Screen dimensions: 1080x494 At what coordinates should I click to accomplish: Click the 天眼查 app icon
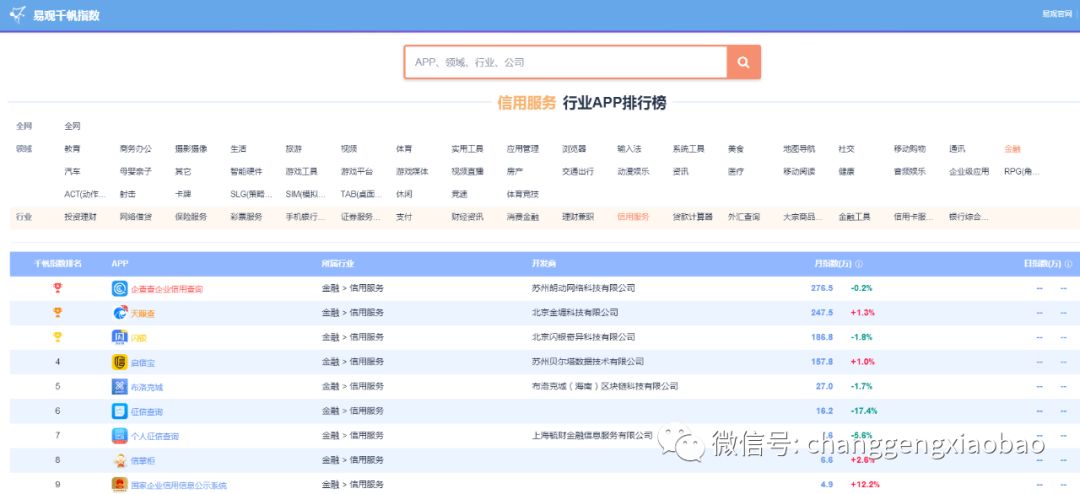click(x=120, y=313)
